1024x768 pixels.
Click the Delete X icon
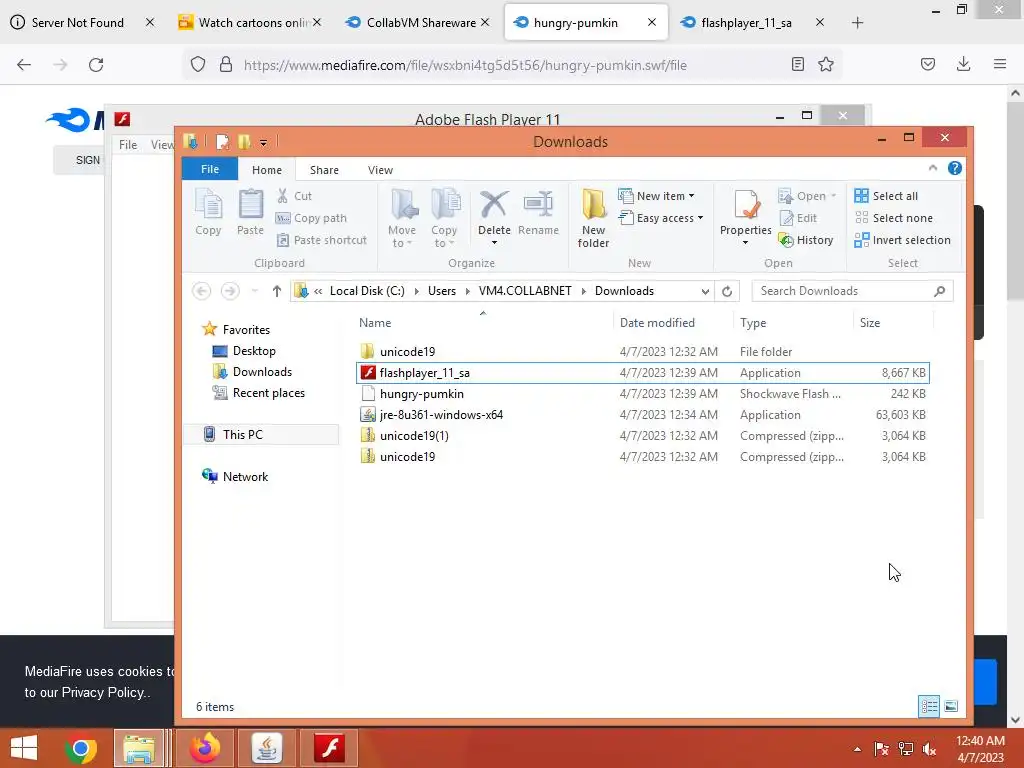(x=494, y=205)
